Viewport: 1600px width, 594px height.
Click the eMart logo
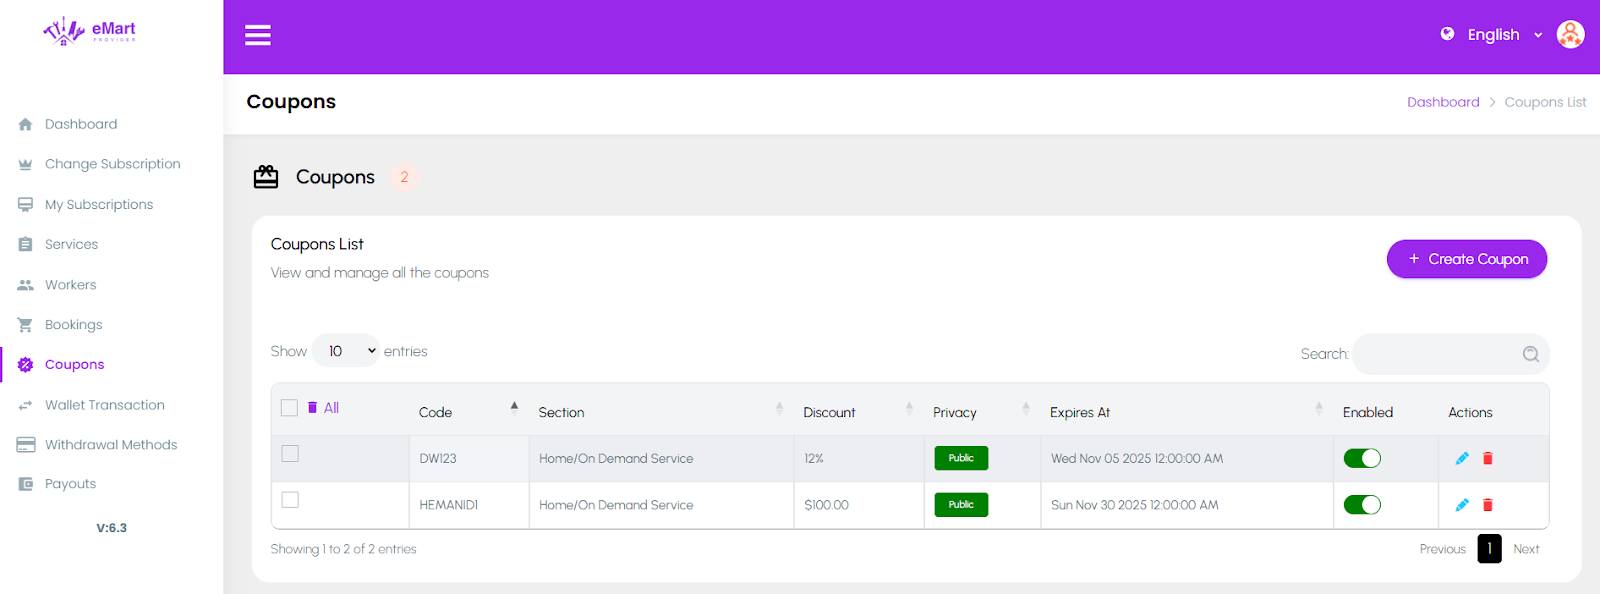point(90,32)
